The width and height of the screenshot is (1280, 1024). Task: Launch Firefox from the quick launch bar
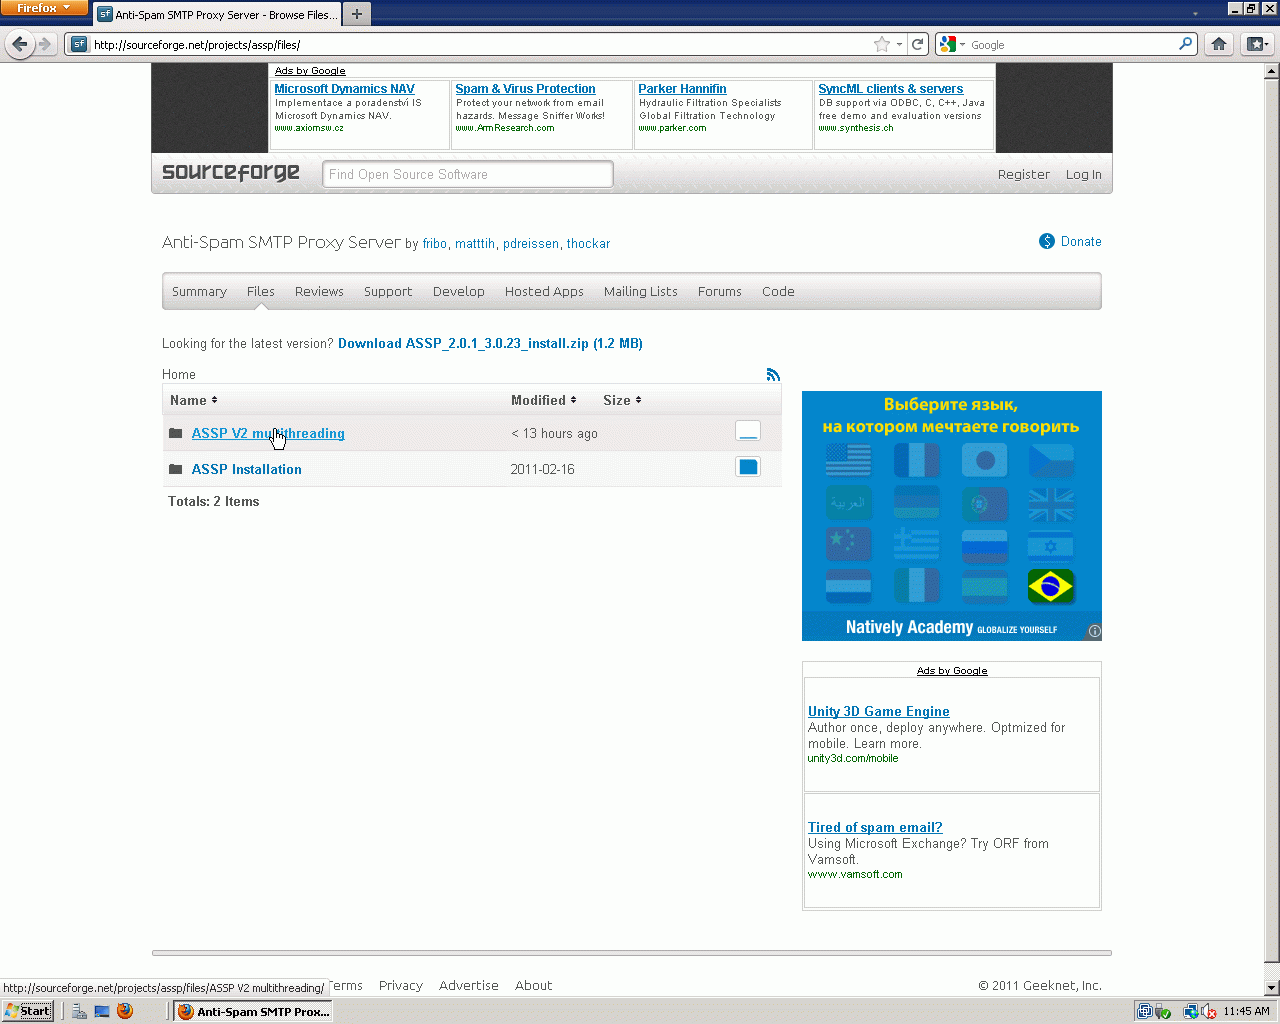coord(125,1011)
